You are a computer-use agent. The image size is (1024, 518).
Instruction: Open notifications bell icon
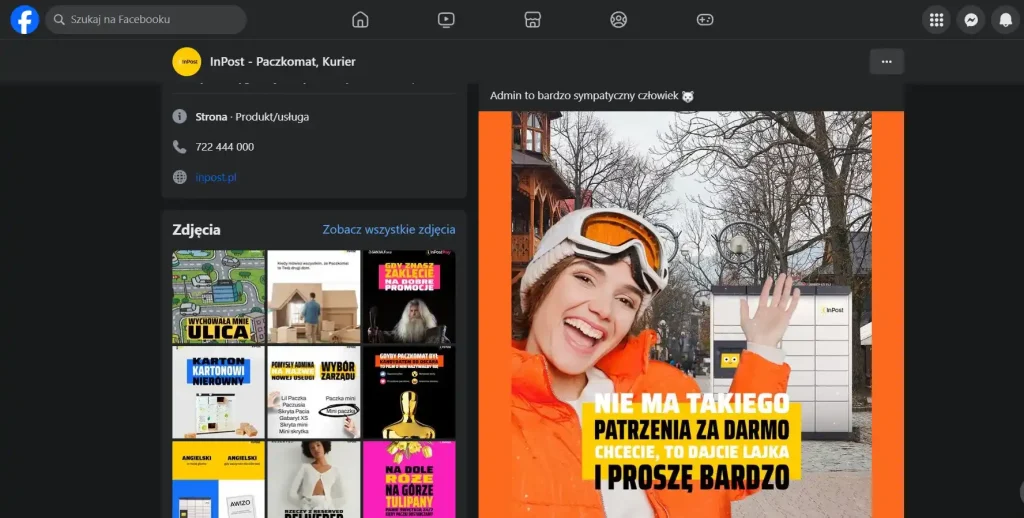pyautogui.click(x=1006, y=20)
